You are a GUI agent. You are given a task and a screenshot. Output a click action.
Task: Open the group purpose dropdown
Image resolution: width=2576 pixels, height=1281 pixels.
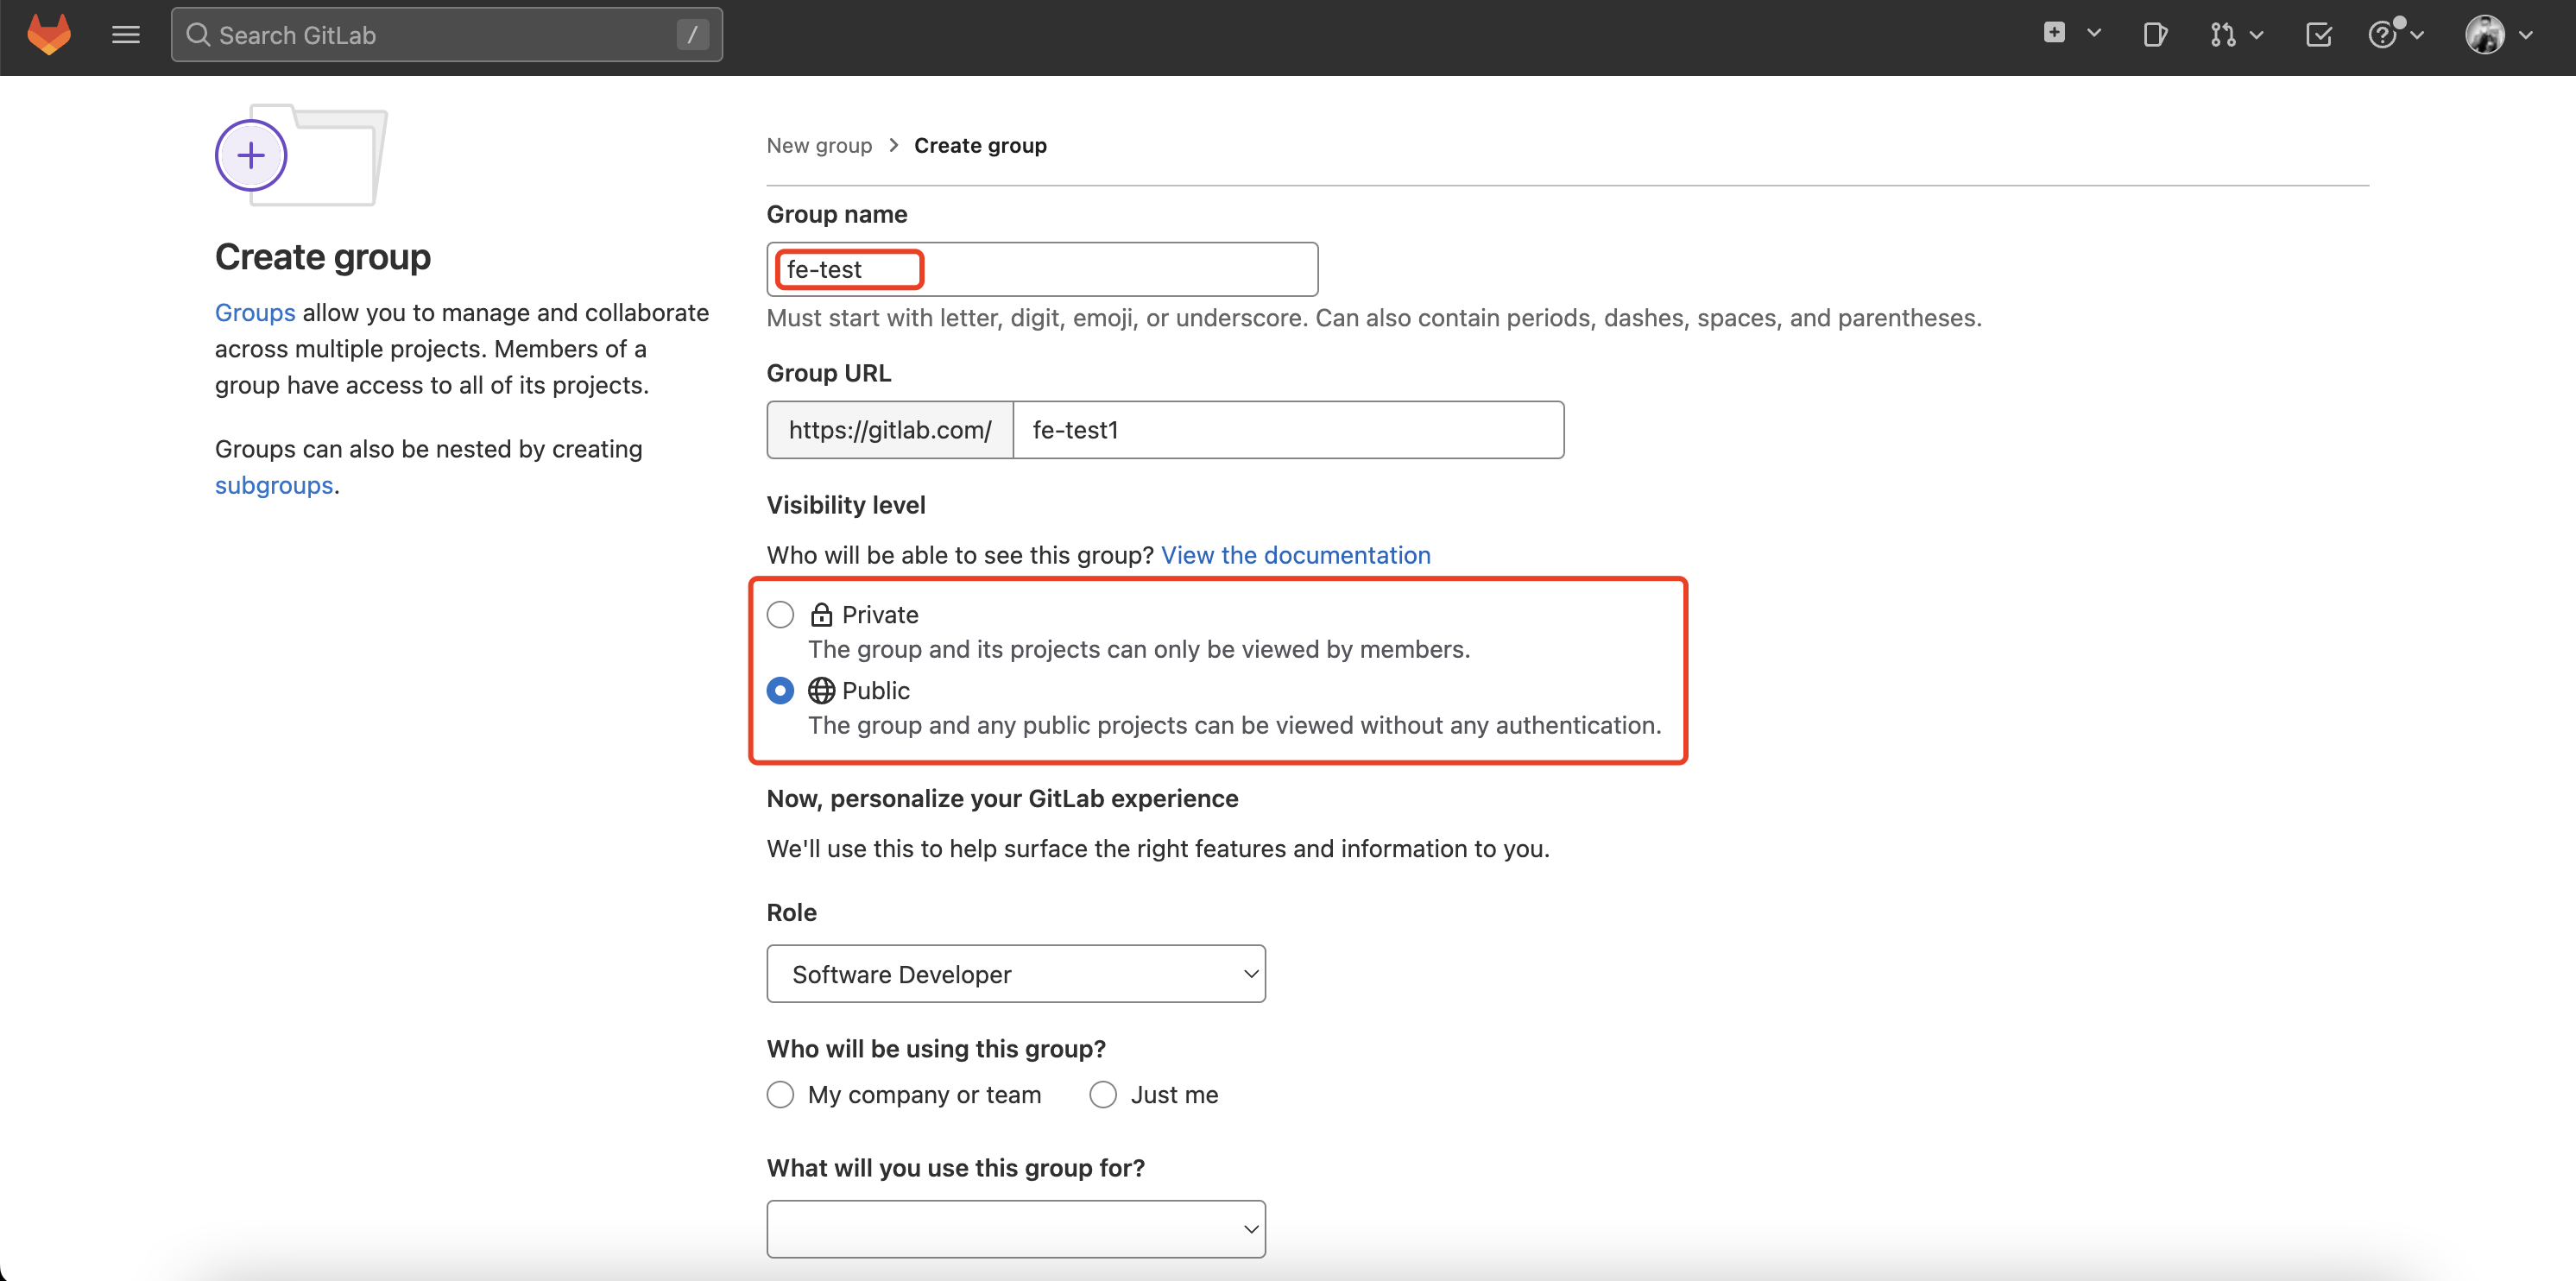[1015, 1229]
